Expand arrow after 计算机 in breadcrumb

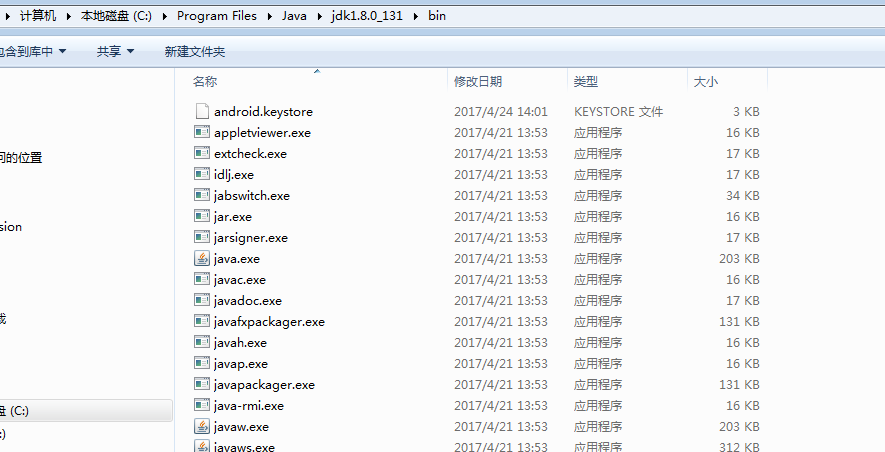coord(68,16)
